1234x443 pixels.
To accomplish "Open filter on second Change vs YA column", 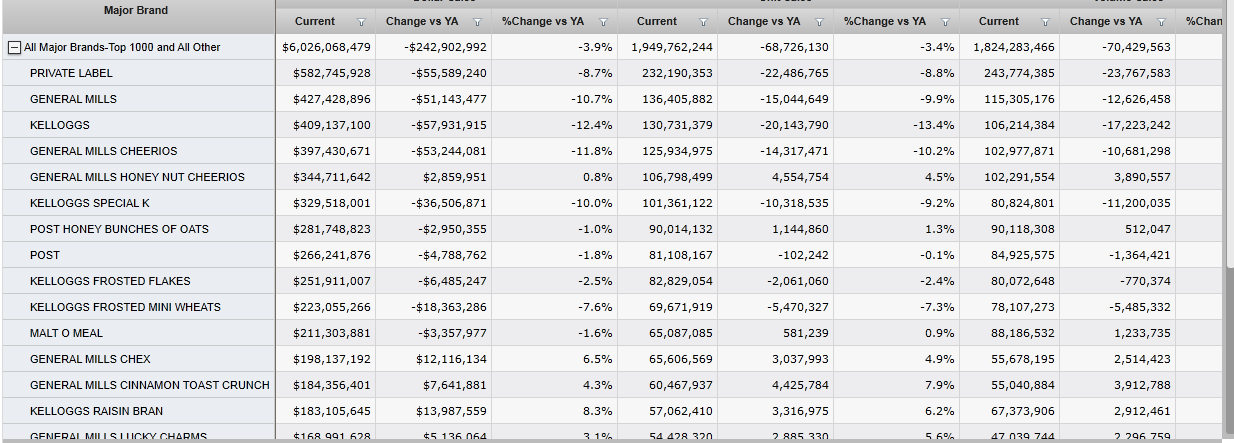I will [x=819, y=22].
